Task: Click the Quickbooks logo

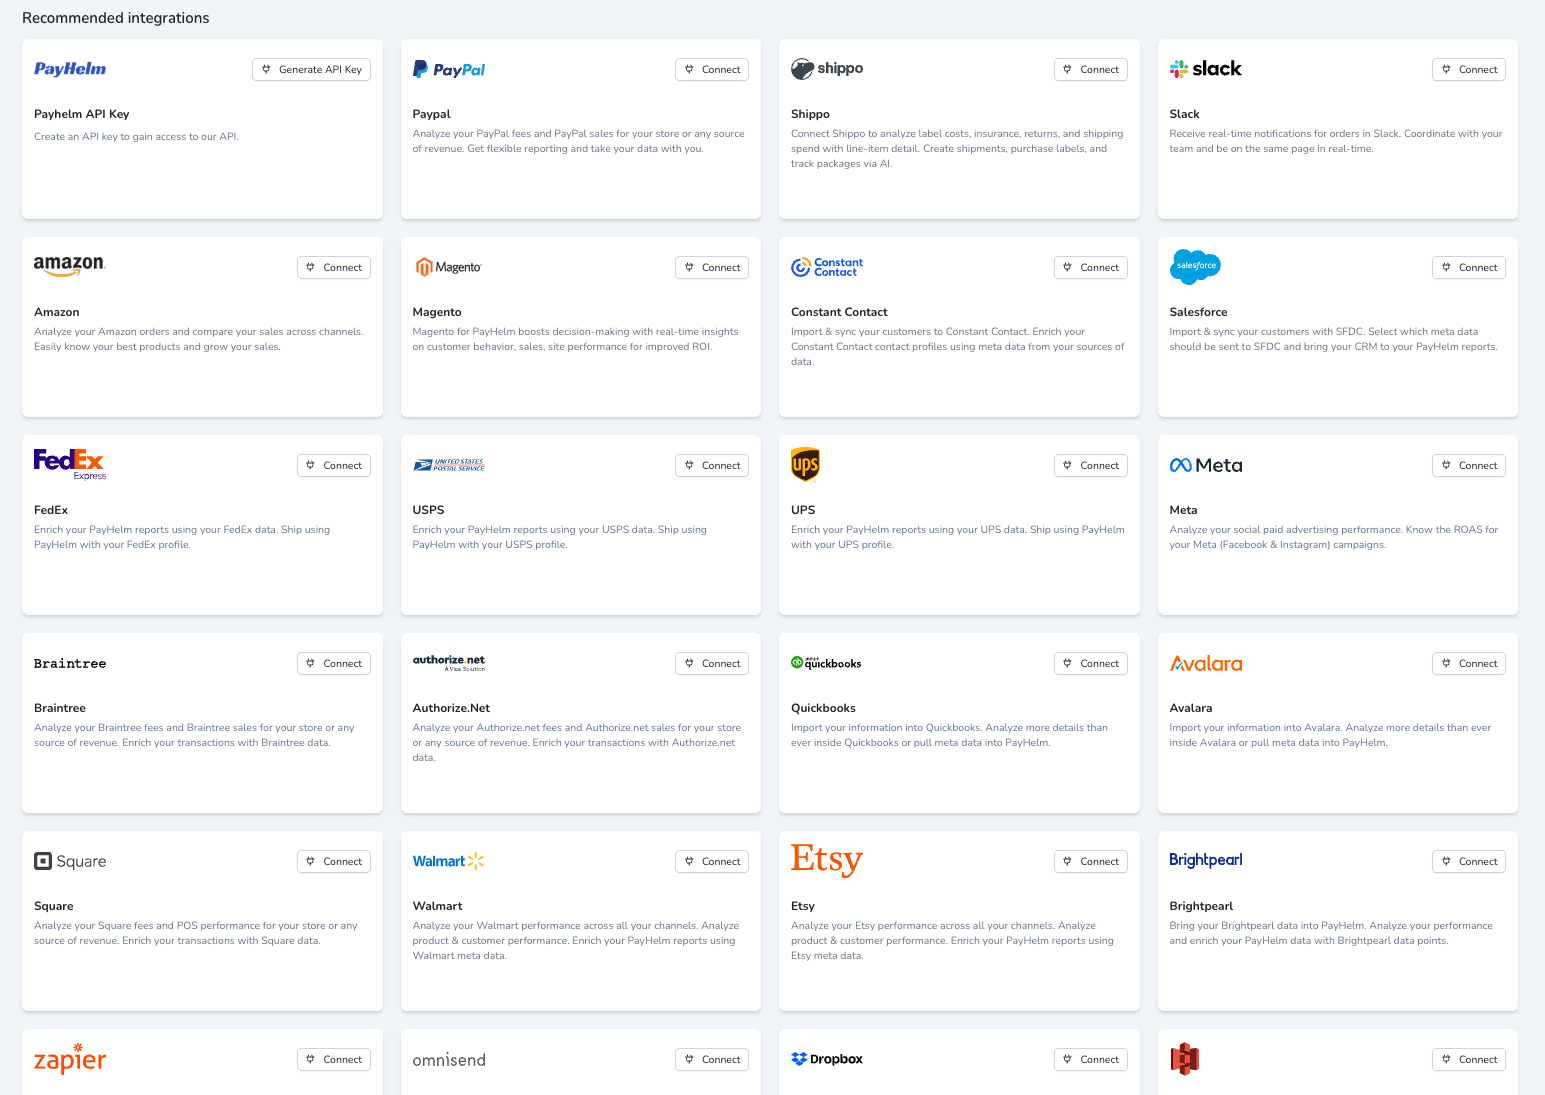Action: point(827,663)
